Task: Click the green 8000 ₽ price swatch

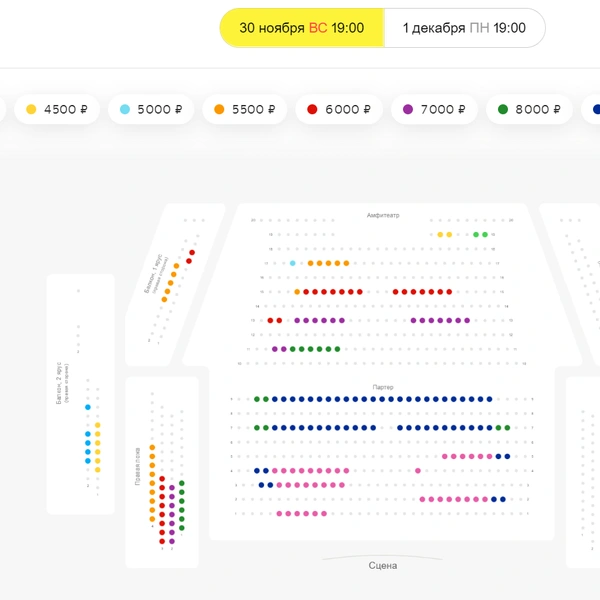Action: [x=503, y=109]
